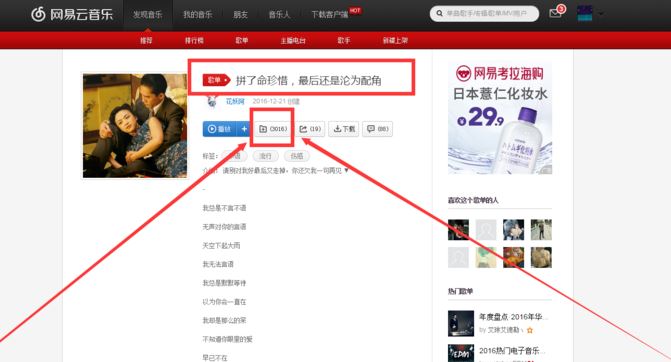The width and height of the screenshot is (671, 362).
Task: Click the 下载 download button
Action: click(x=344, y=129)
